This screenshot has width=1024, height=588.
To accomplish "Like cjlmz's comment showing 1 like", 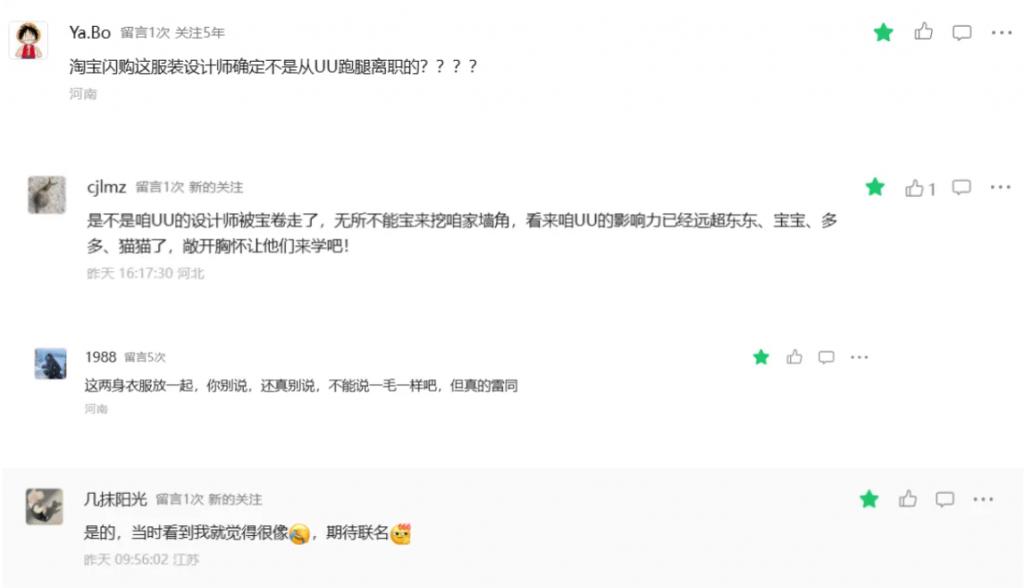I will 920,188.
